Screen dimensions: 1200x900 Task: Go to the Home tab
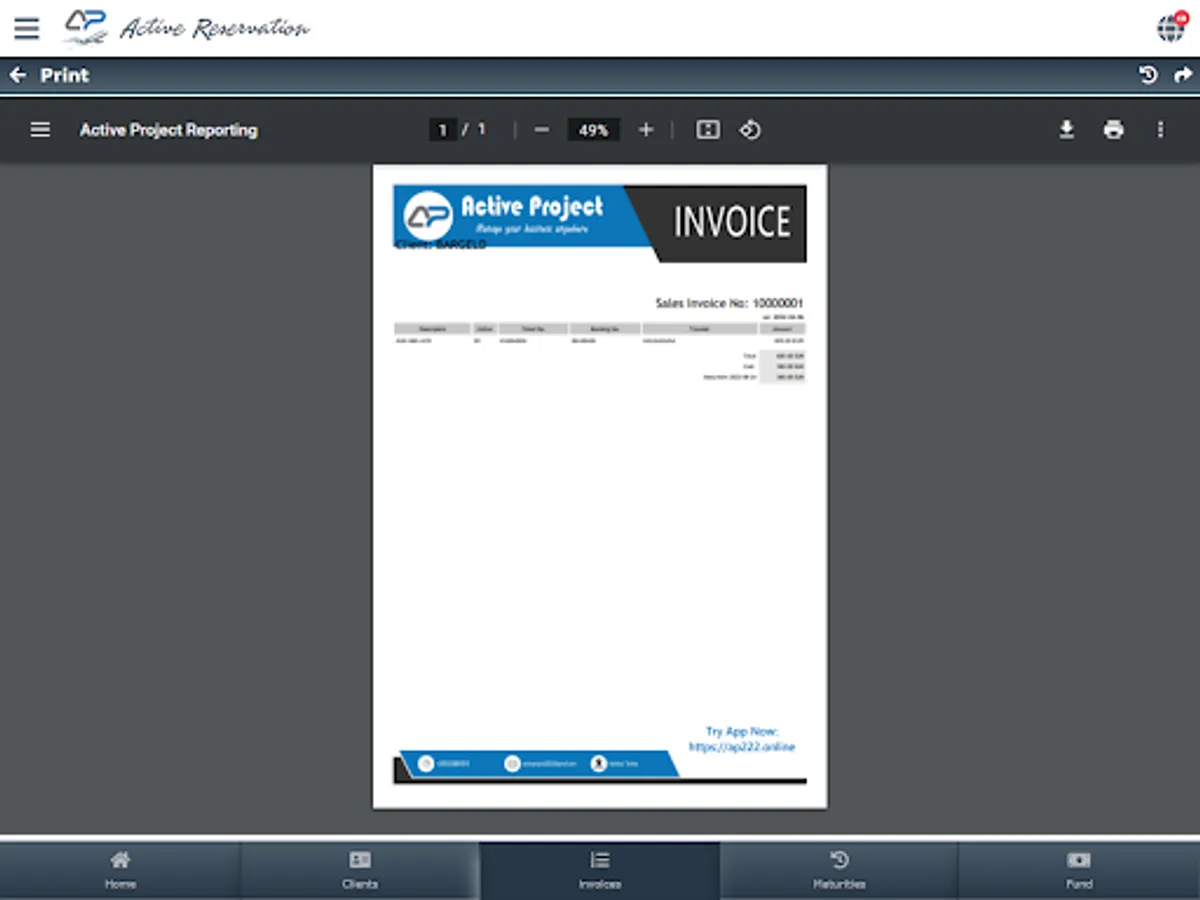click(x=120, y=869)
